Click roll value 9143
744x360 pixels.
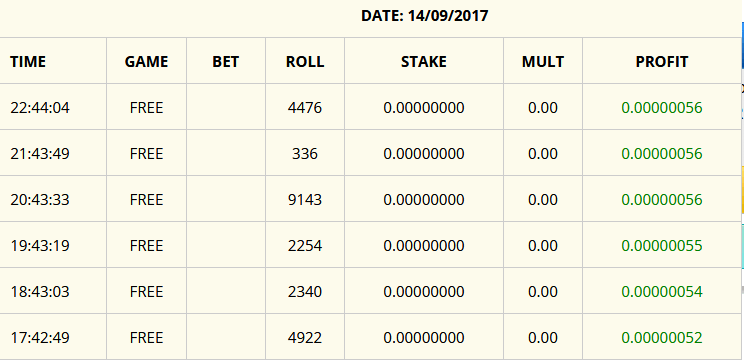[305, 200]
